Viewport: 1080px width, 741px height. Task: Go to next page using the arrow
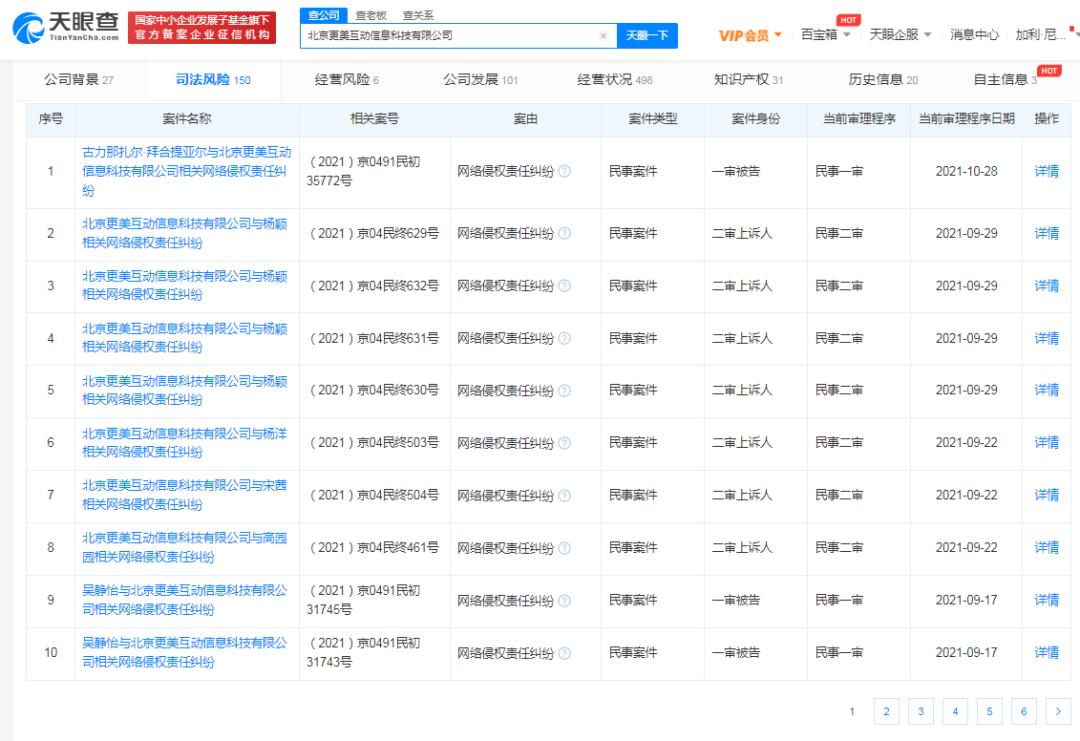(x=1057, y=711)
